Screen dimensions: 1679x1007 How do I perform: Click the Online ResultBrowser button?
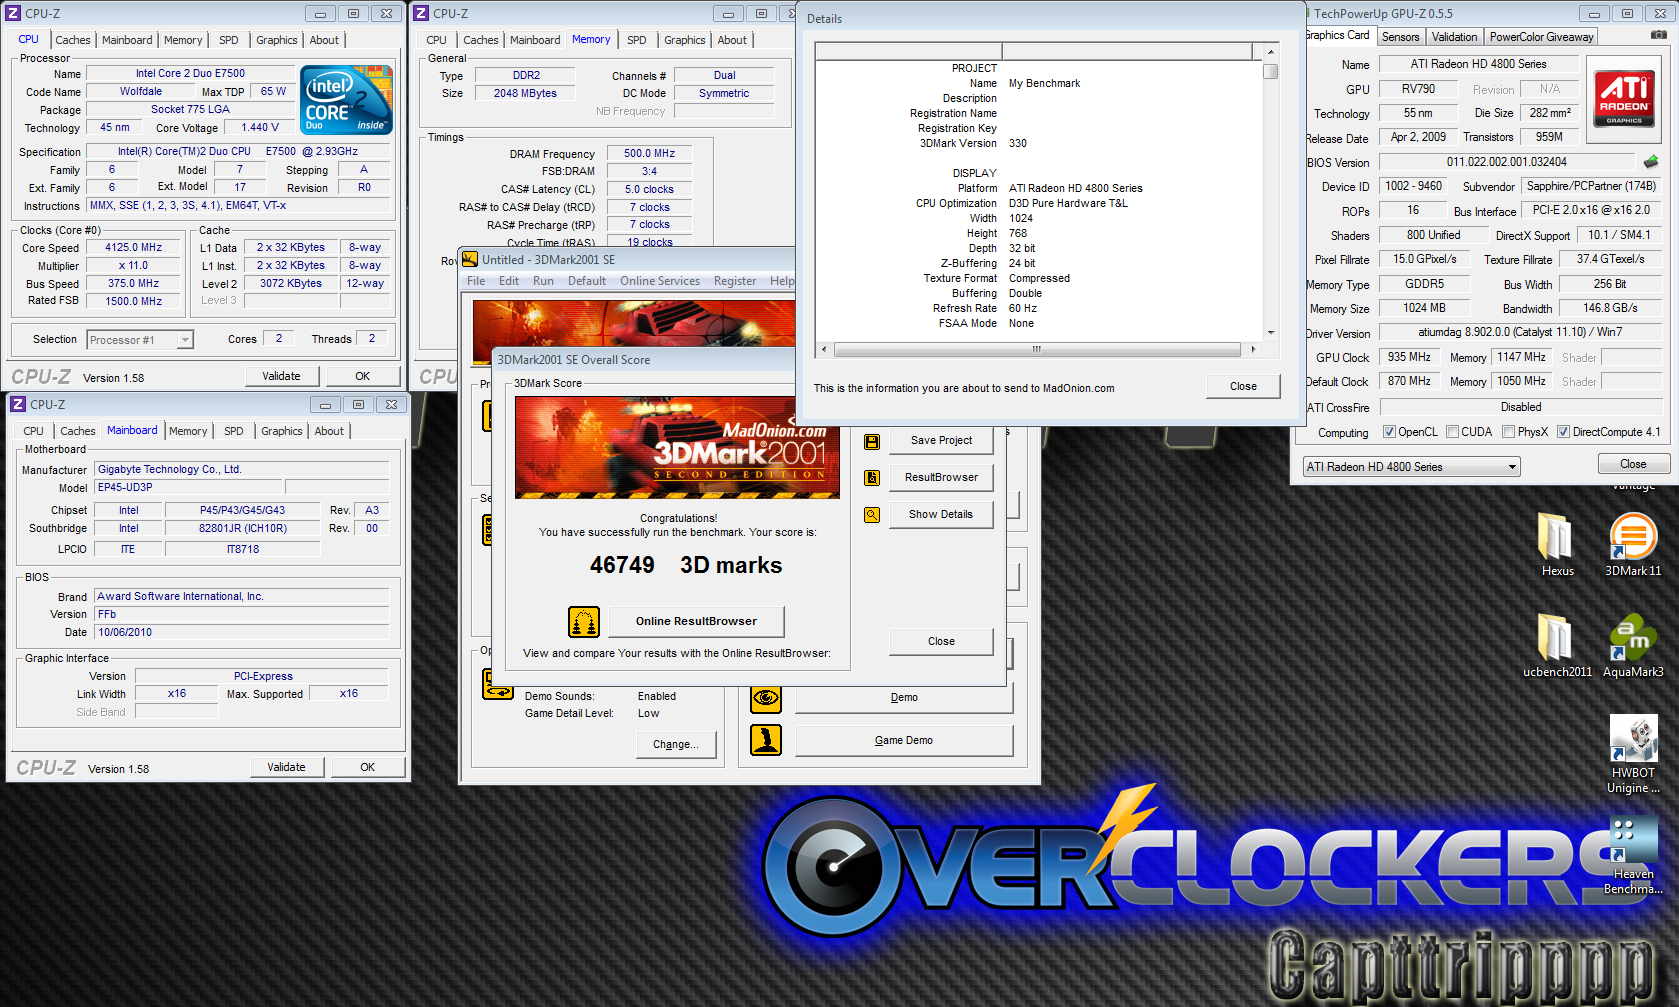tap(696, 622)
